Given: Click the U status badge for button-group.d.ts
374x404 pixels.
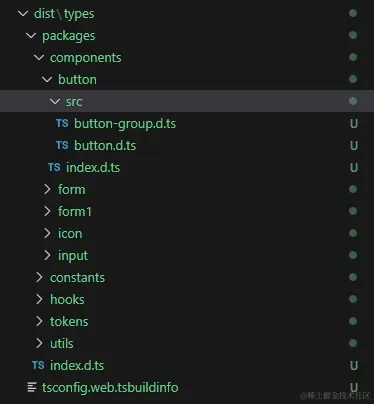Looking at the screenshot, I should click(354, 124).
